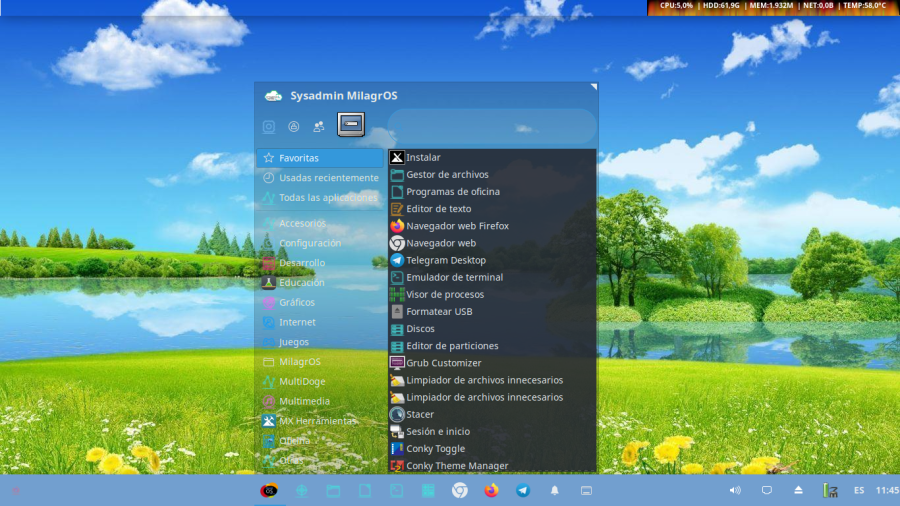Start the Instalar application
The width and height of the screenshot is (900, 506).
click(423, 157)
